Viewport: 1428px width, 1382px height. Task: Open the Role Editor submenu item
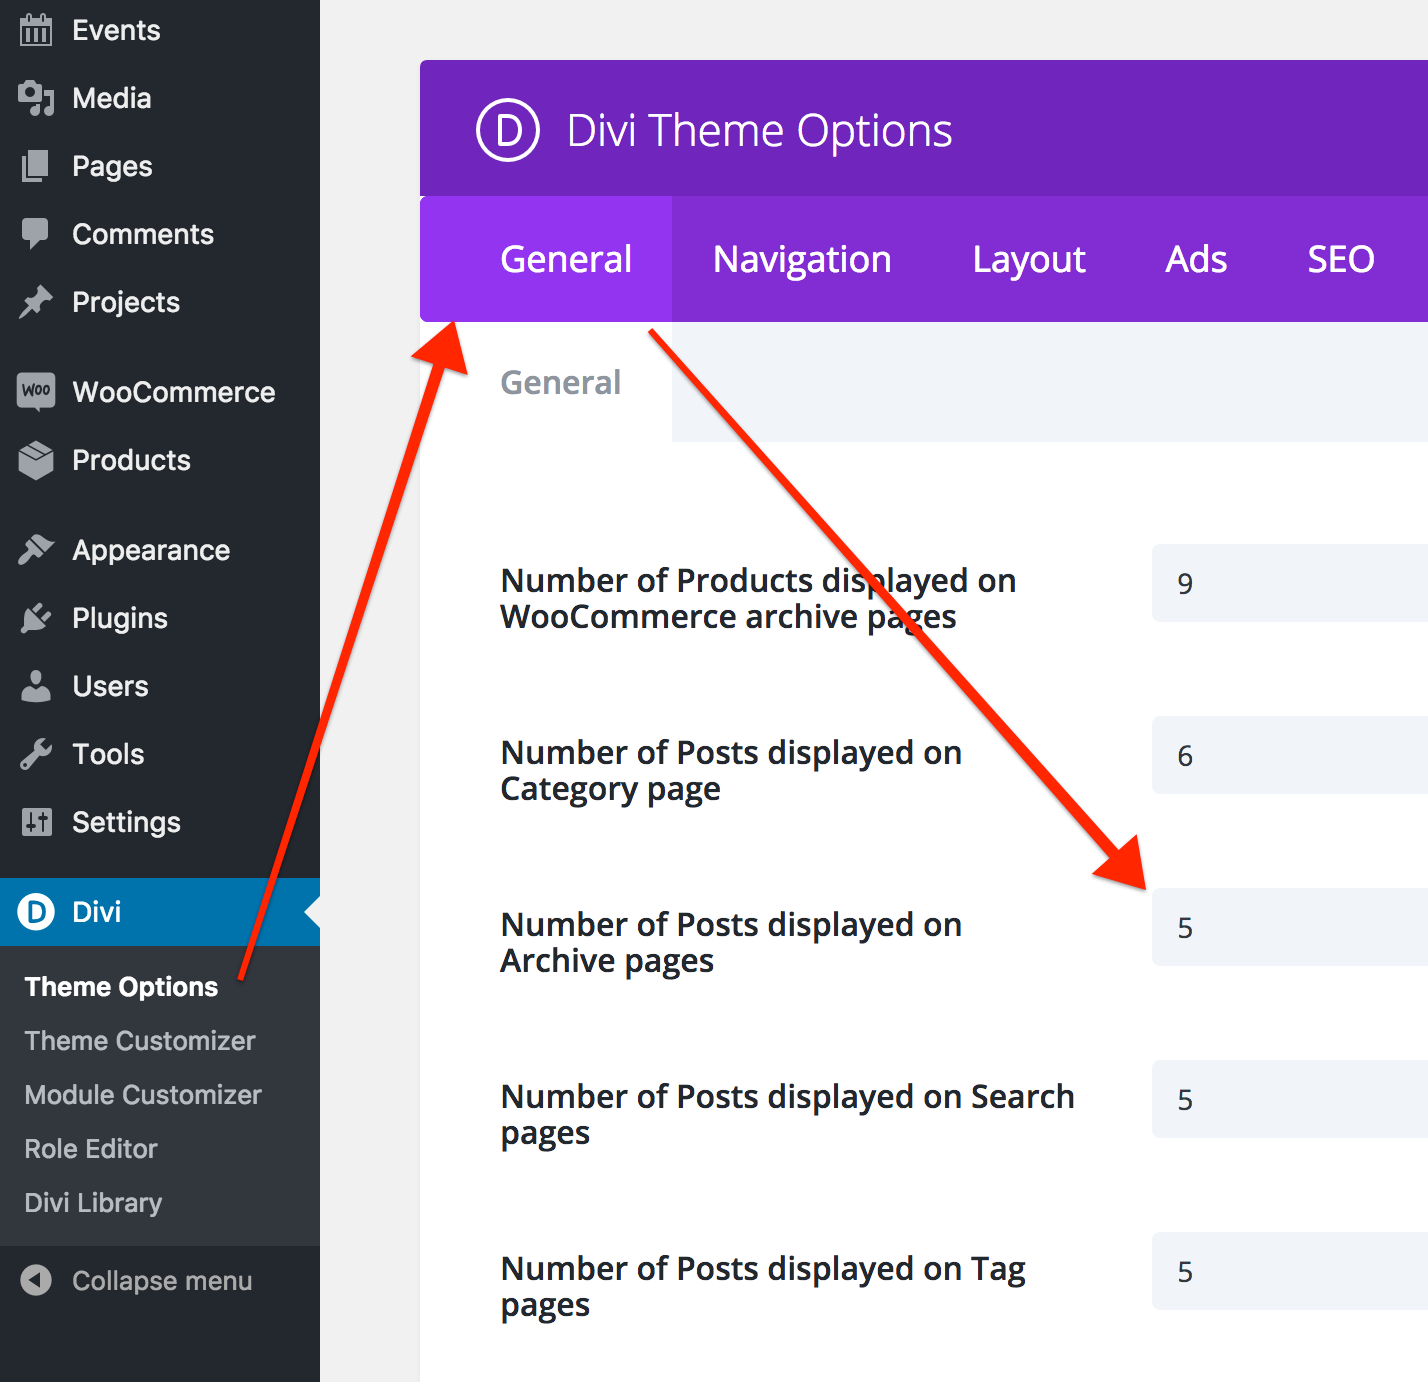tap(91, 1149)
